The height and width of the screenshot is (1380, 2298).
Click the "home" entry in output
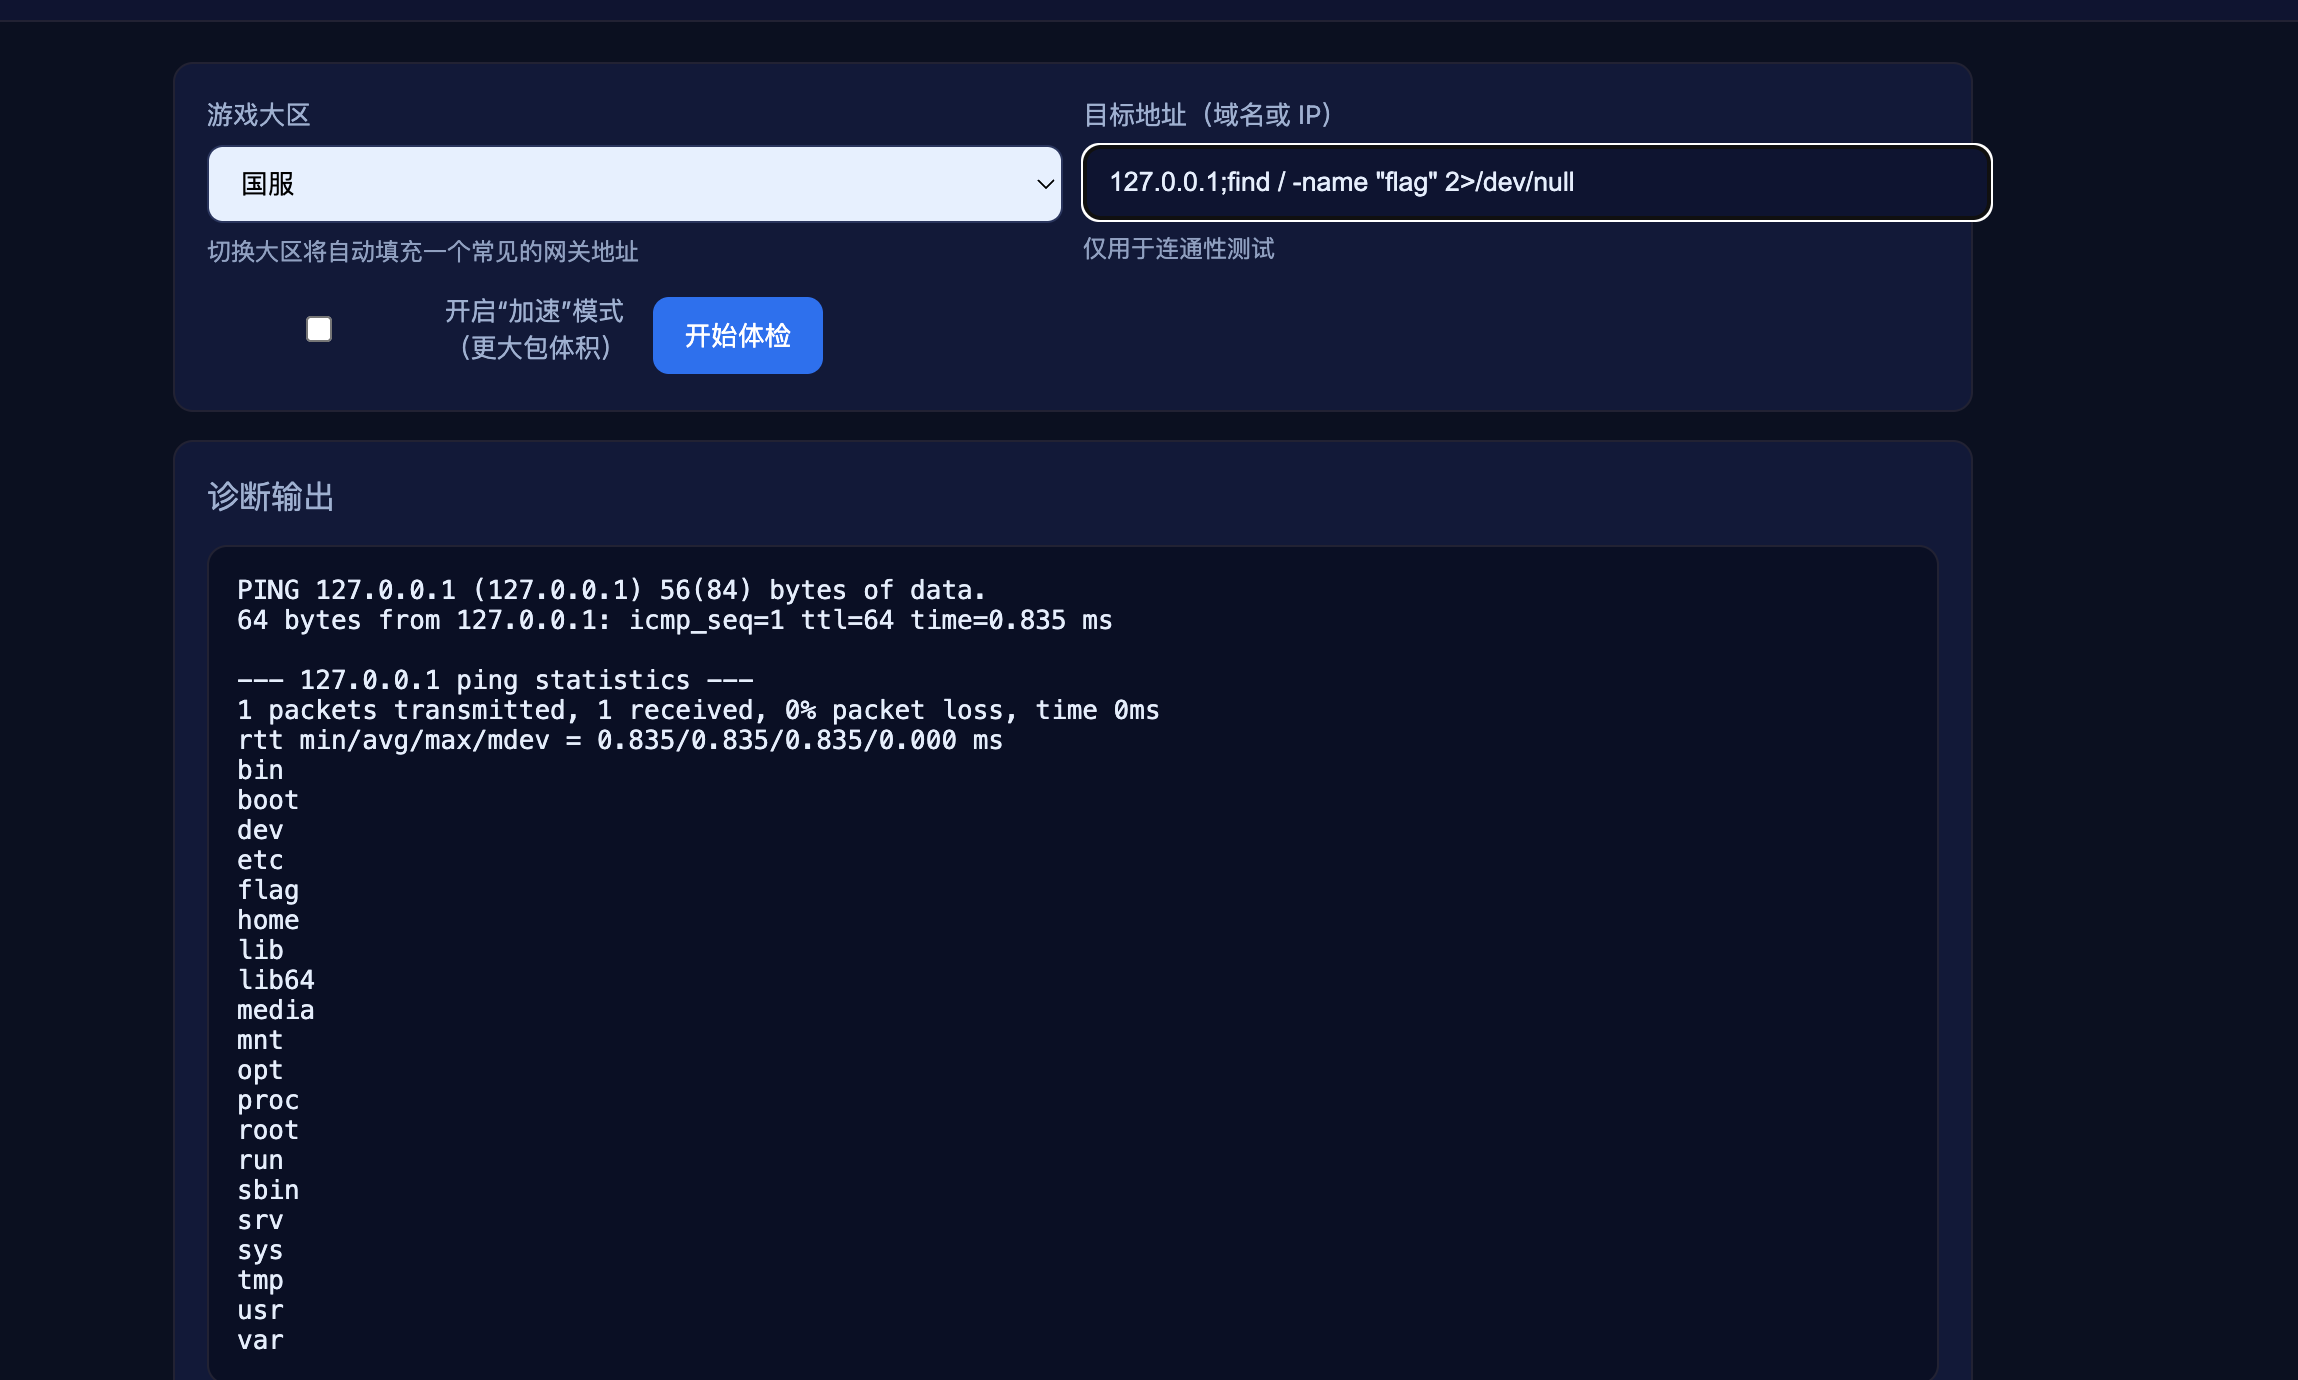pos(268,920)
